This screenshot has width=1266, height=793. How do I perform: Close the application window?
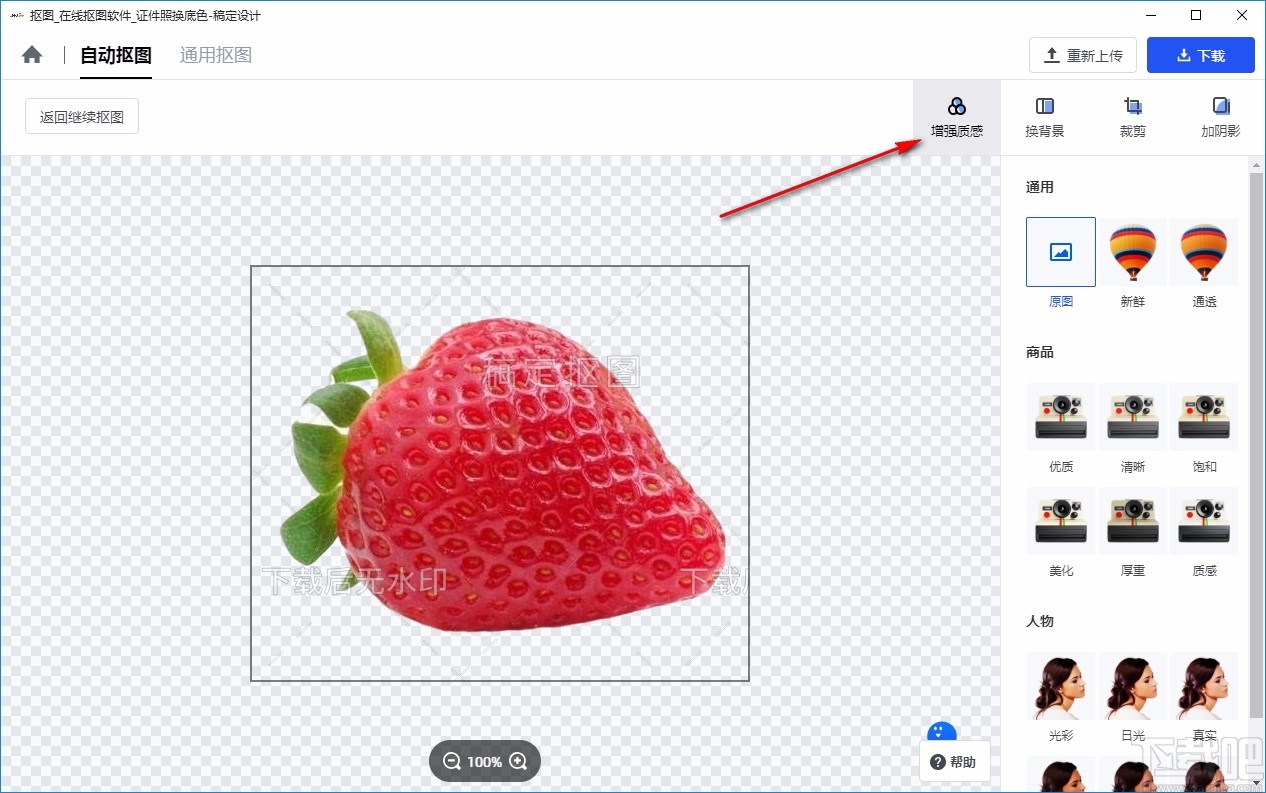1242,15
